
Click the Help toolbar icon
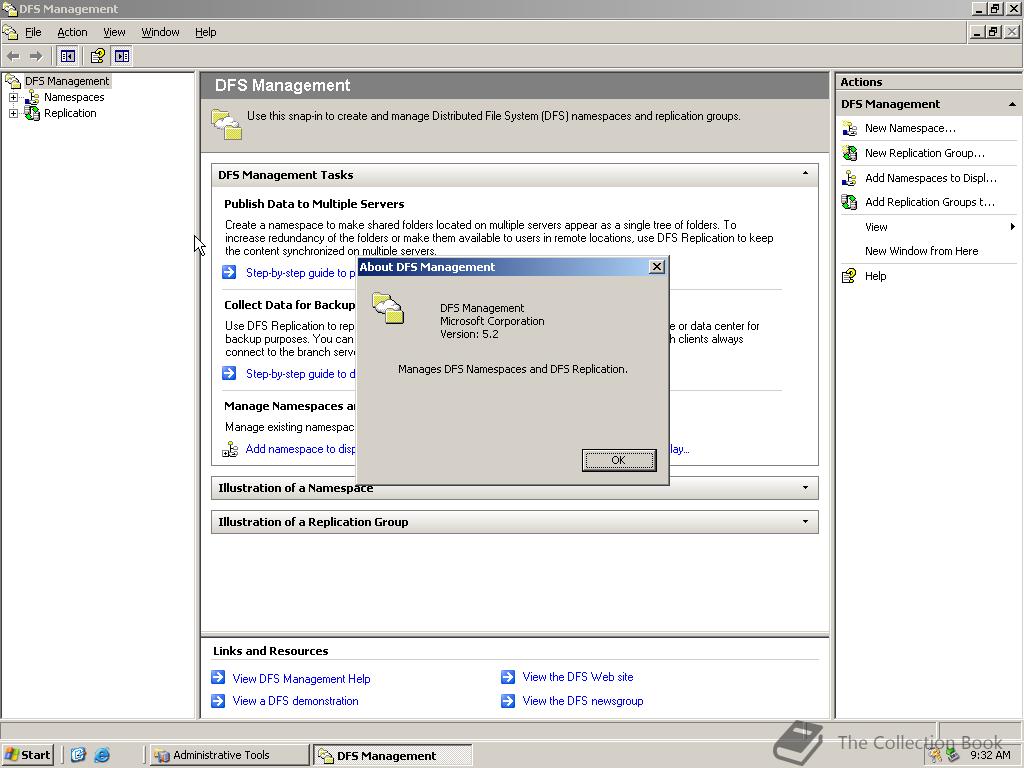[x=97, y=56]
